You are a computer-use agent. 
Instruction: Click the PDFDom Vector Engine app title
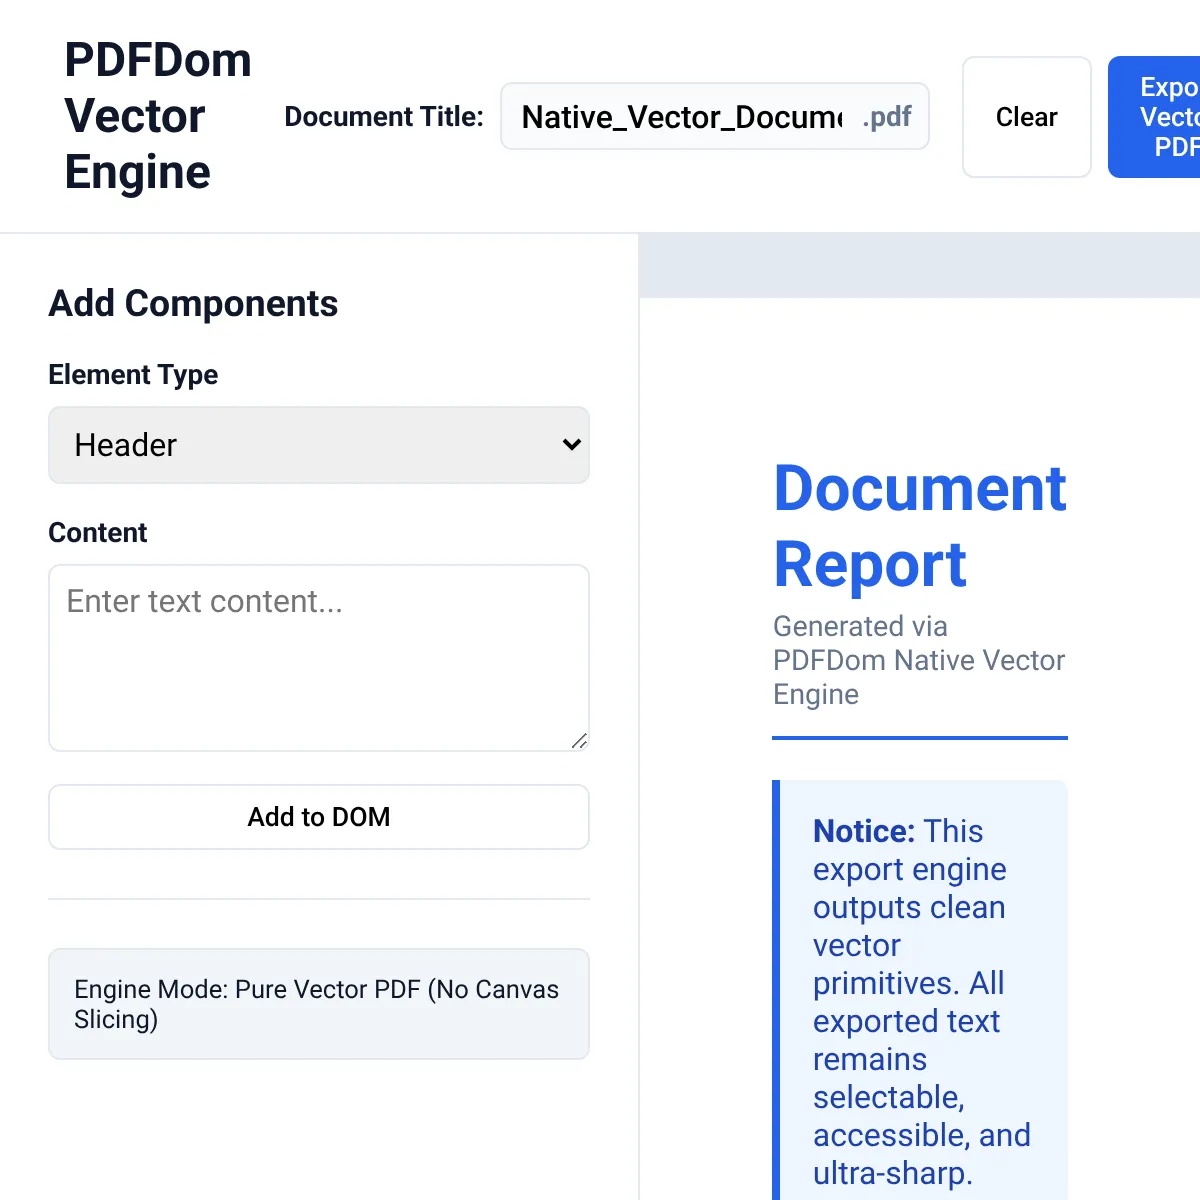click(x=158, y=116)
